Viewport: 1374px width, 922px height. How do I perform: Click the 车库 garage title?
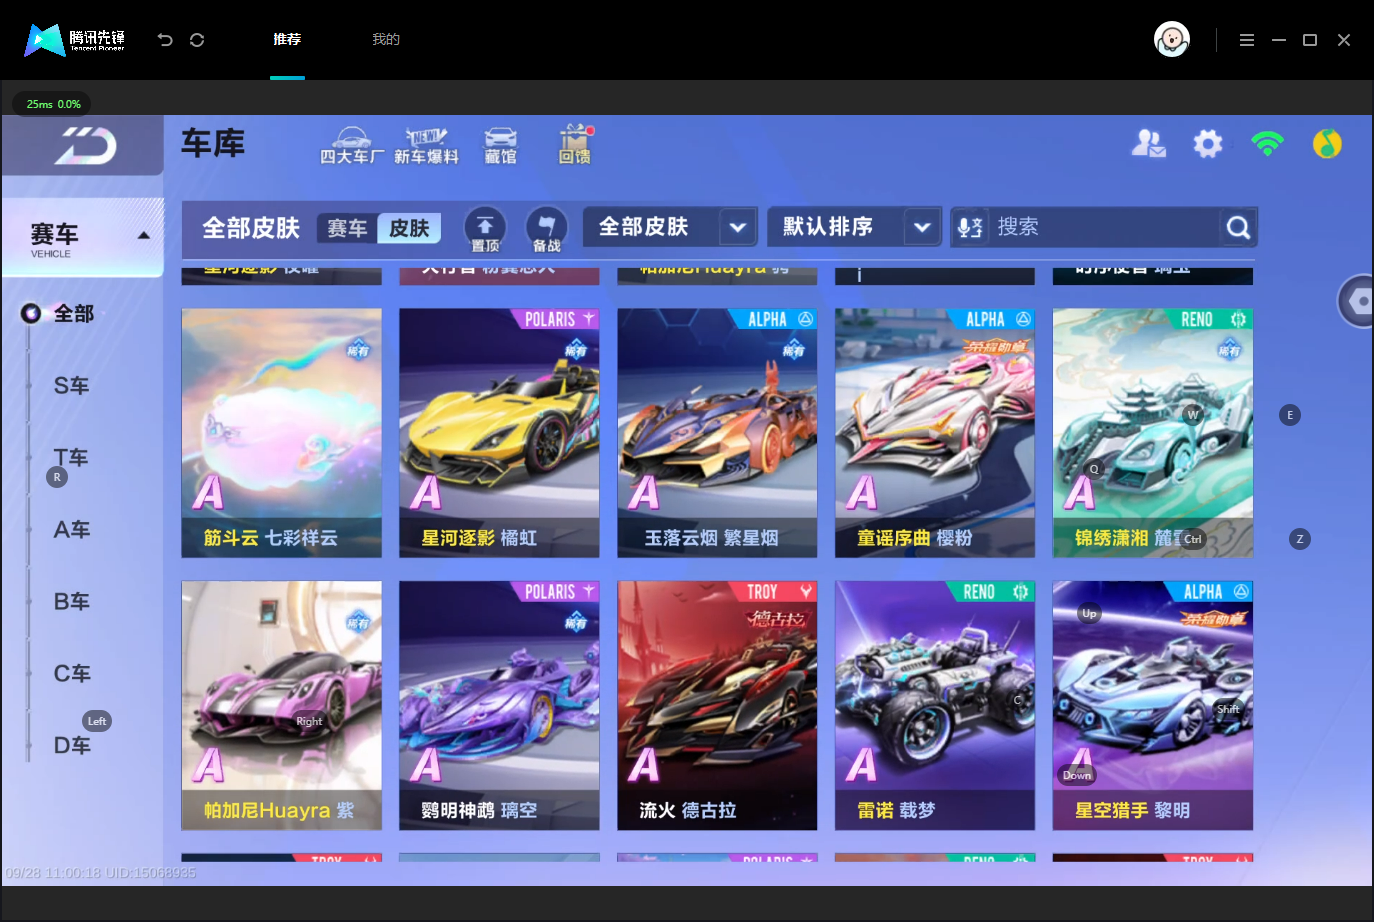click(213, 144)
